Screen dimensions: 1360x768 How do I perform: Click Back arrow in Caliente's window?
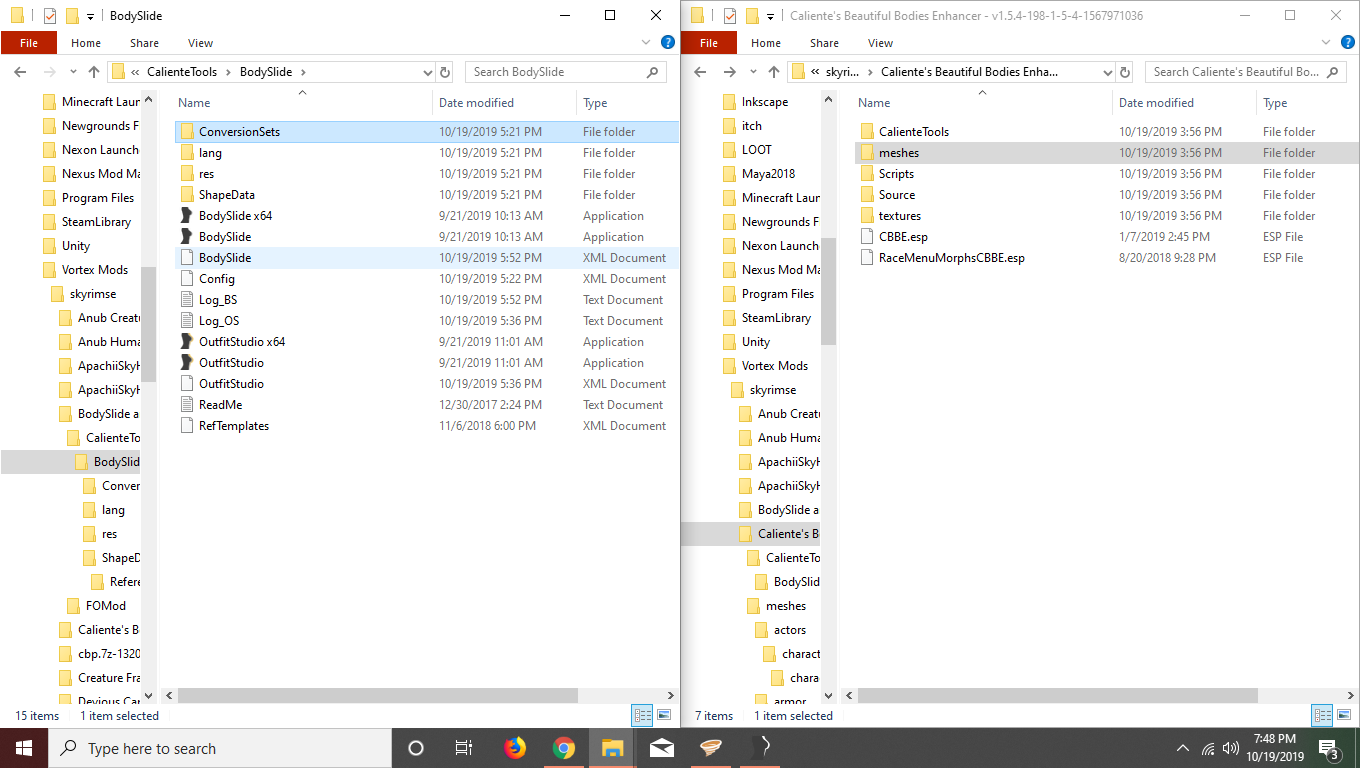point(700,72)
